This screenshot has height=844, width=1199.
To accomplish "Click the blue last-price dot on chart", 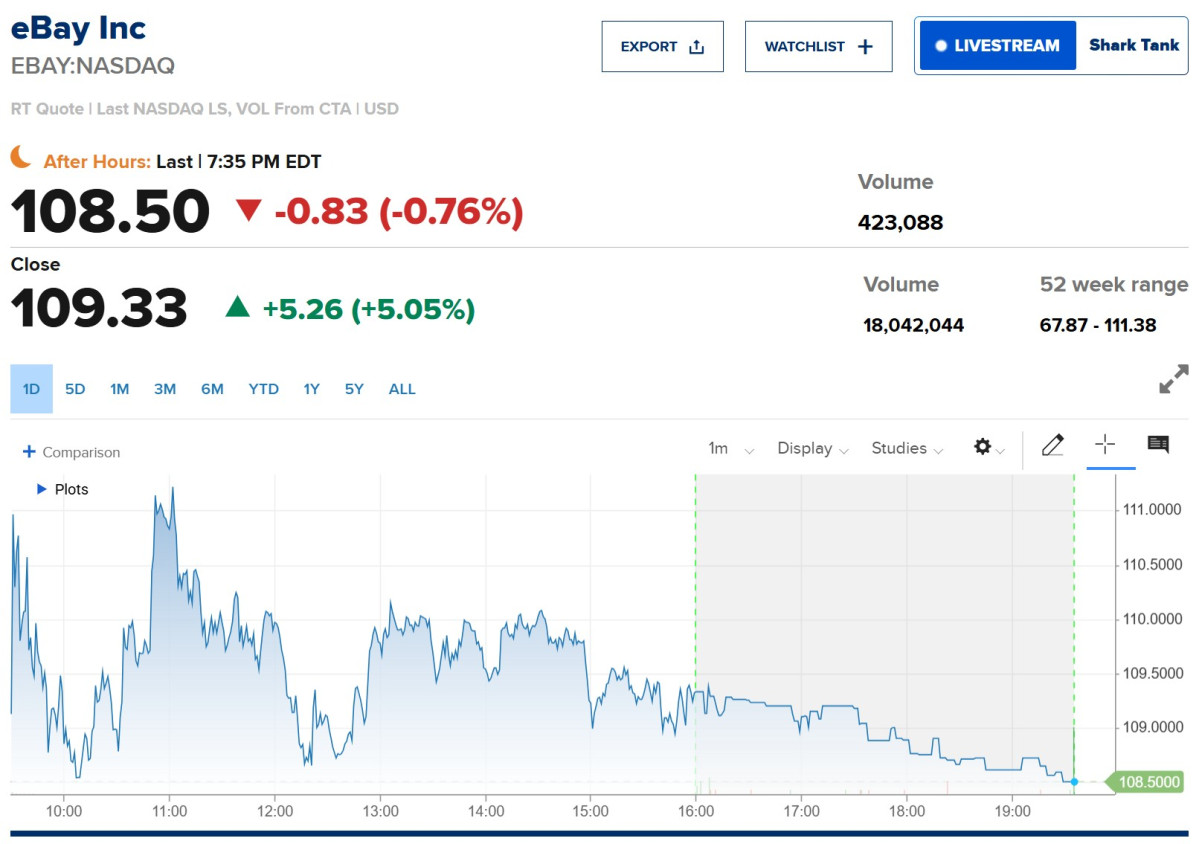I will [1074, 782].
